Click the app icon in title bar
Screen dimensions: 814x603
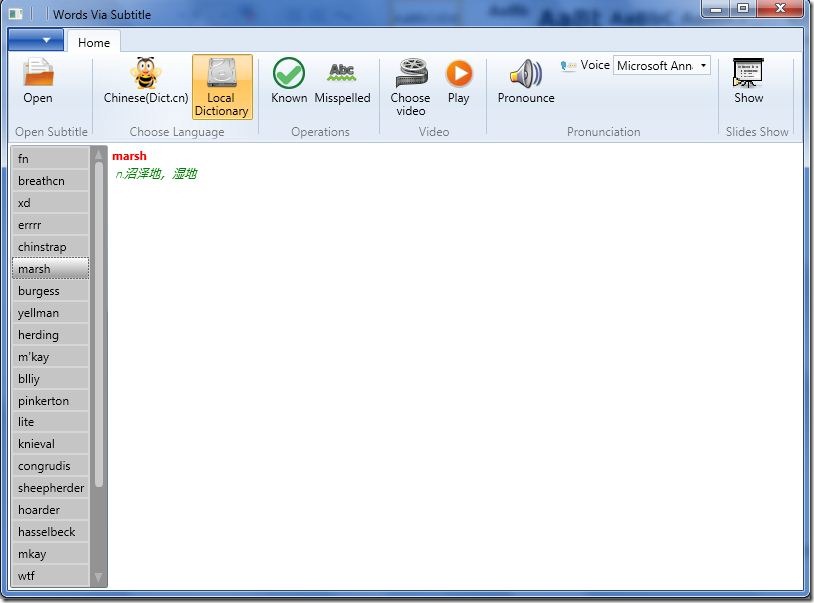pos(16,14)
